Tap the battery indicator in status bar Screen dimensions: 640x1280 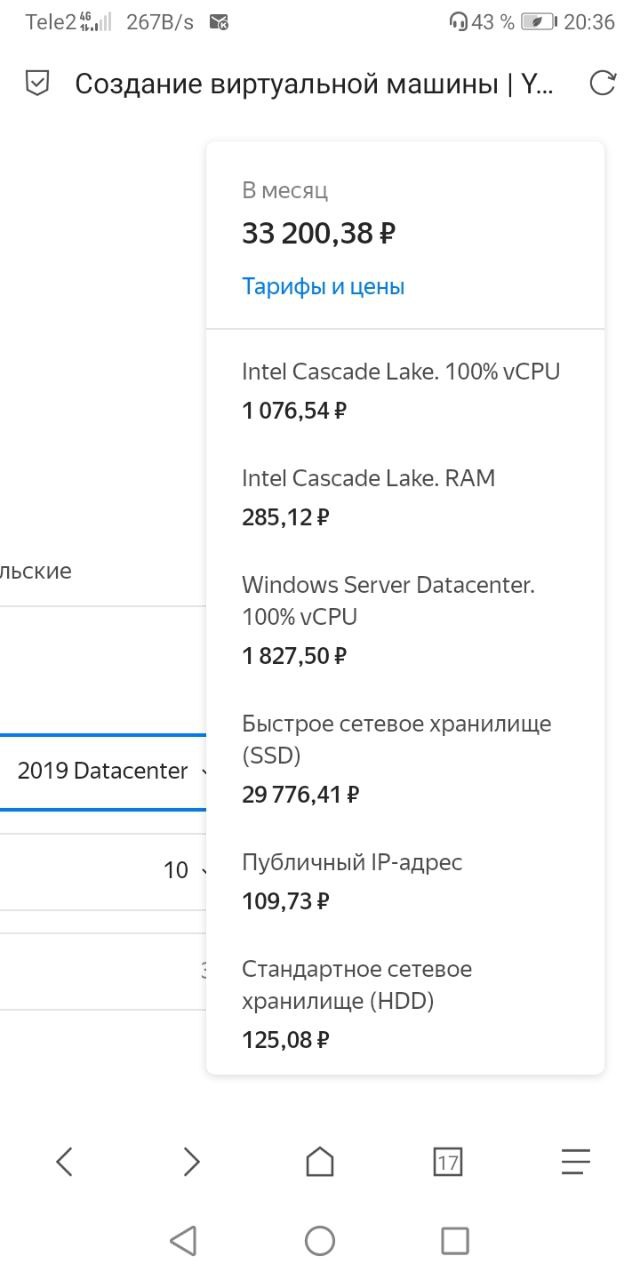click(538, 22)
